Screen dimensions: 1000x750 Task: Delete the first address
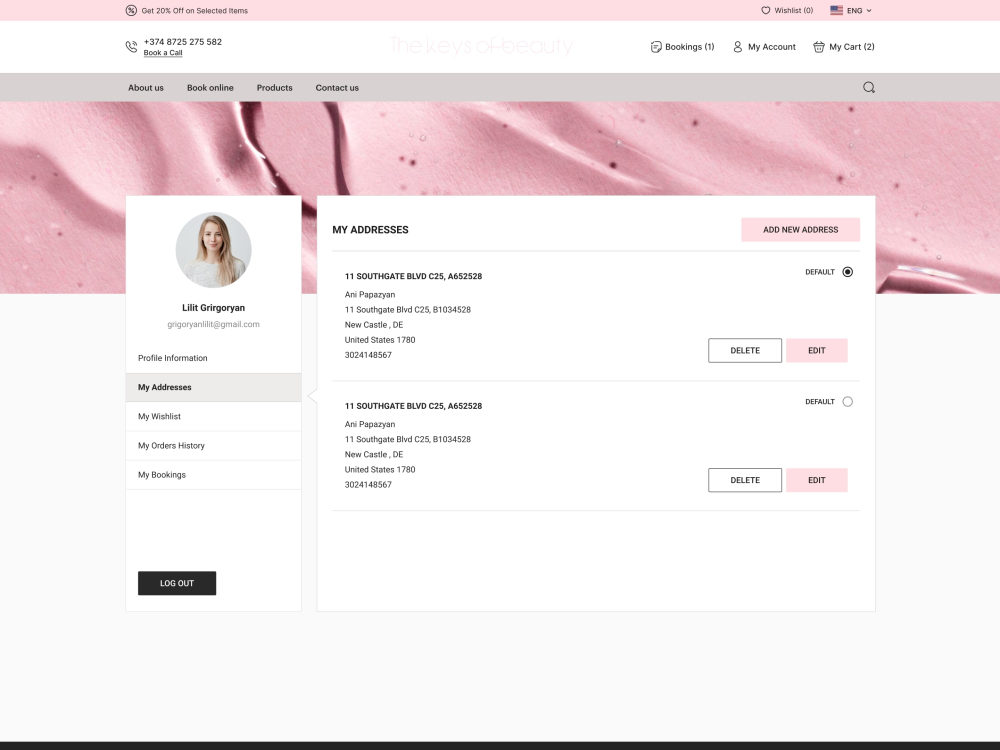click(x=745, y=351)
